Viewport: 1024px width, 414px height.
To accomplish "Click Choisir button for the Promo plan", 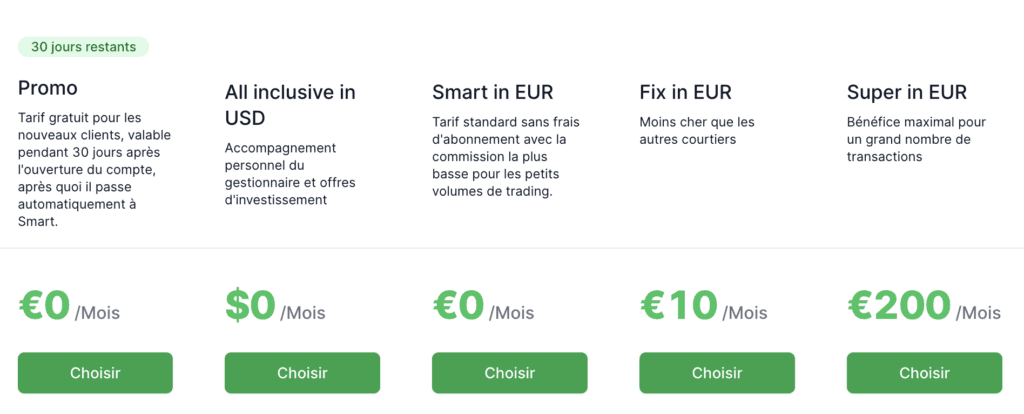I will (95, 373).
